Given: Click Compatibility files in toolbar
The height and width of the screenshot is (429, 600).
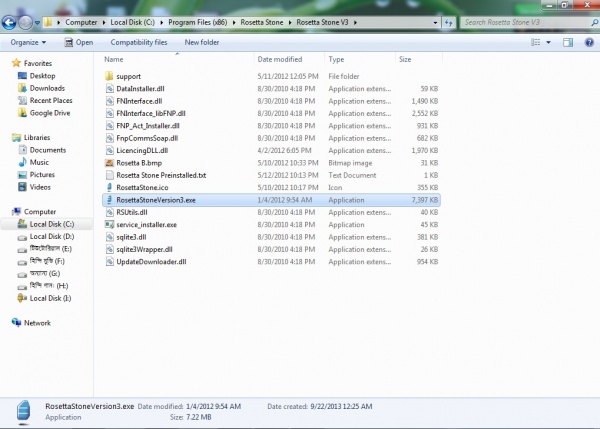Looking at the screenshot, I should pyautogui.click(x=139, y=42).
